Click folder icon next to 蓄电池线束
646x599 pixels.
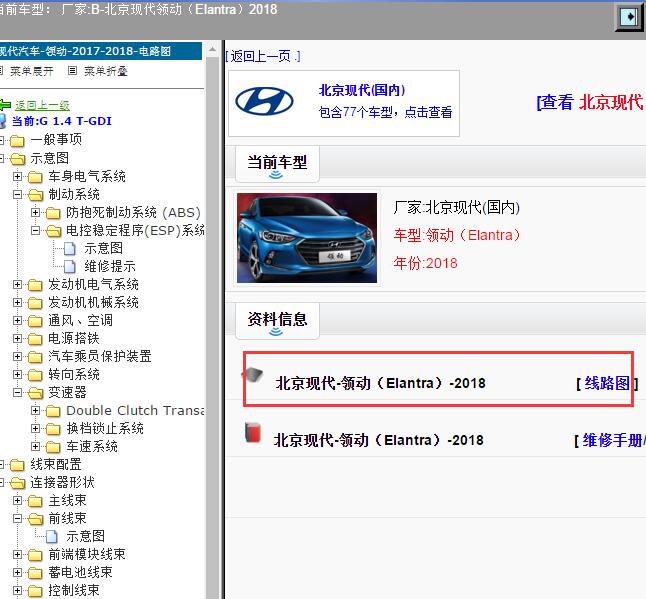click(x=35, y=573)
